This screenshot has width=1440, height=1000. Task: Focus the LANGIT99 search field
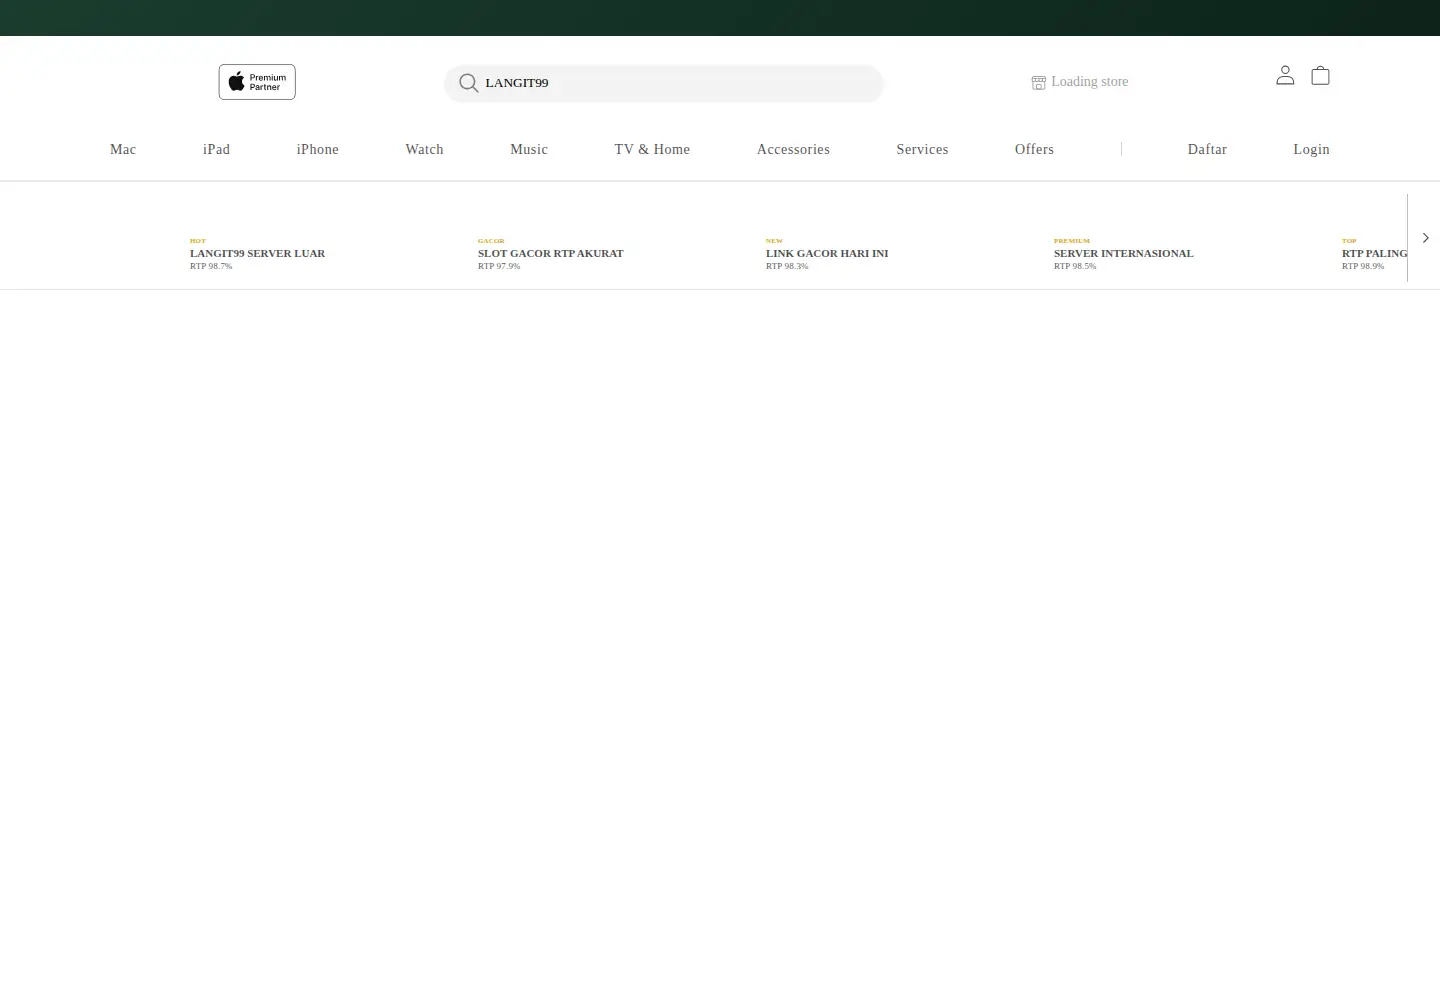(664, 83)
